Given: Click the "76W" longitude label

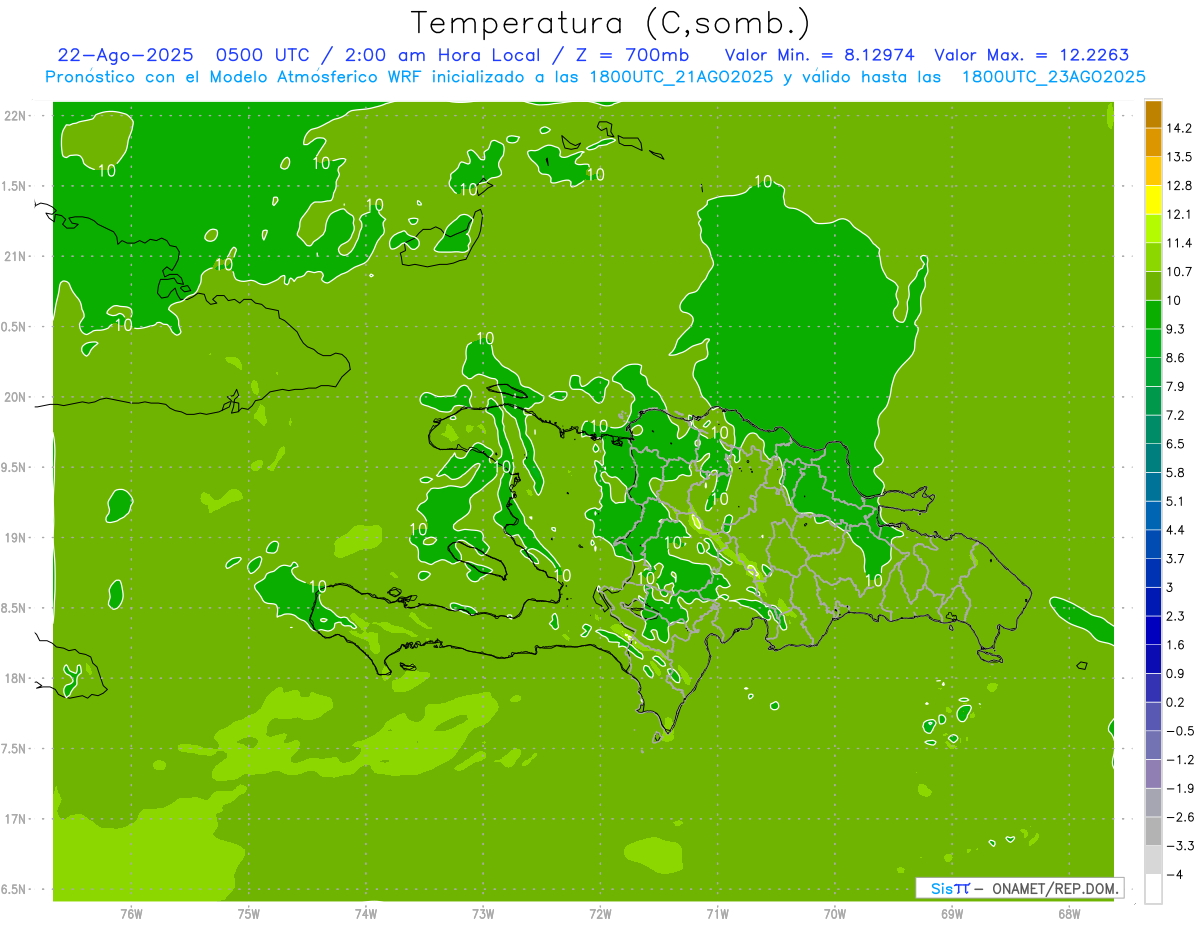Looking at the screenshot, I should pos(131,913).
